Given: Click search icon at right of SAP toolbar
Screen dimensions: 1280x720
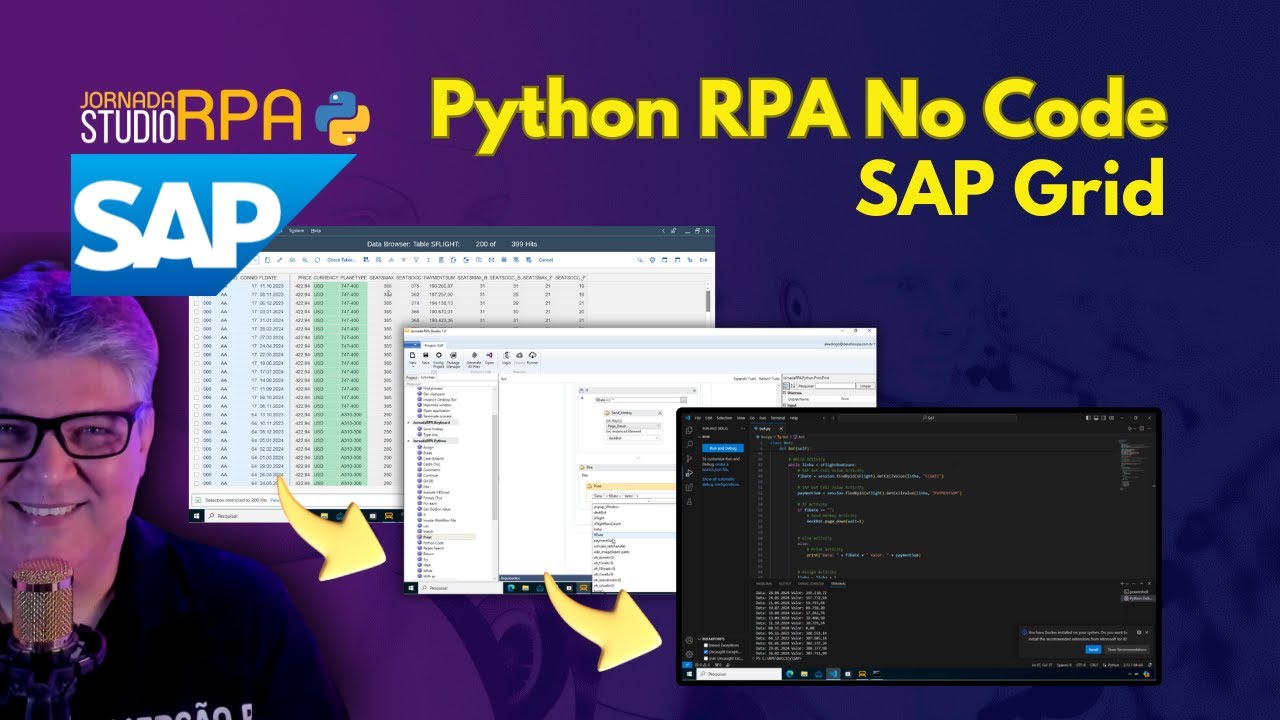Looking at the screenshot, I should pos(640,260).
